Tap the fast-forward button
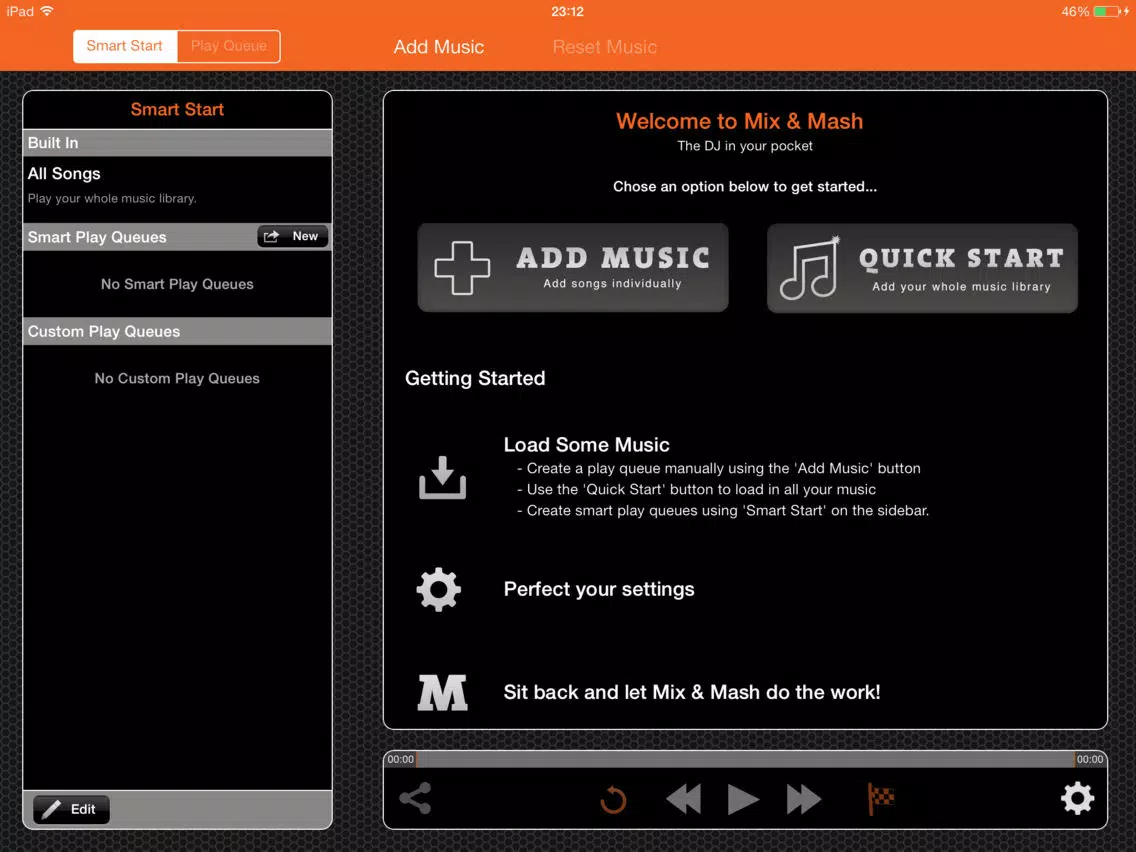 pyautogui.click(x=803, y=799)
